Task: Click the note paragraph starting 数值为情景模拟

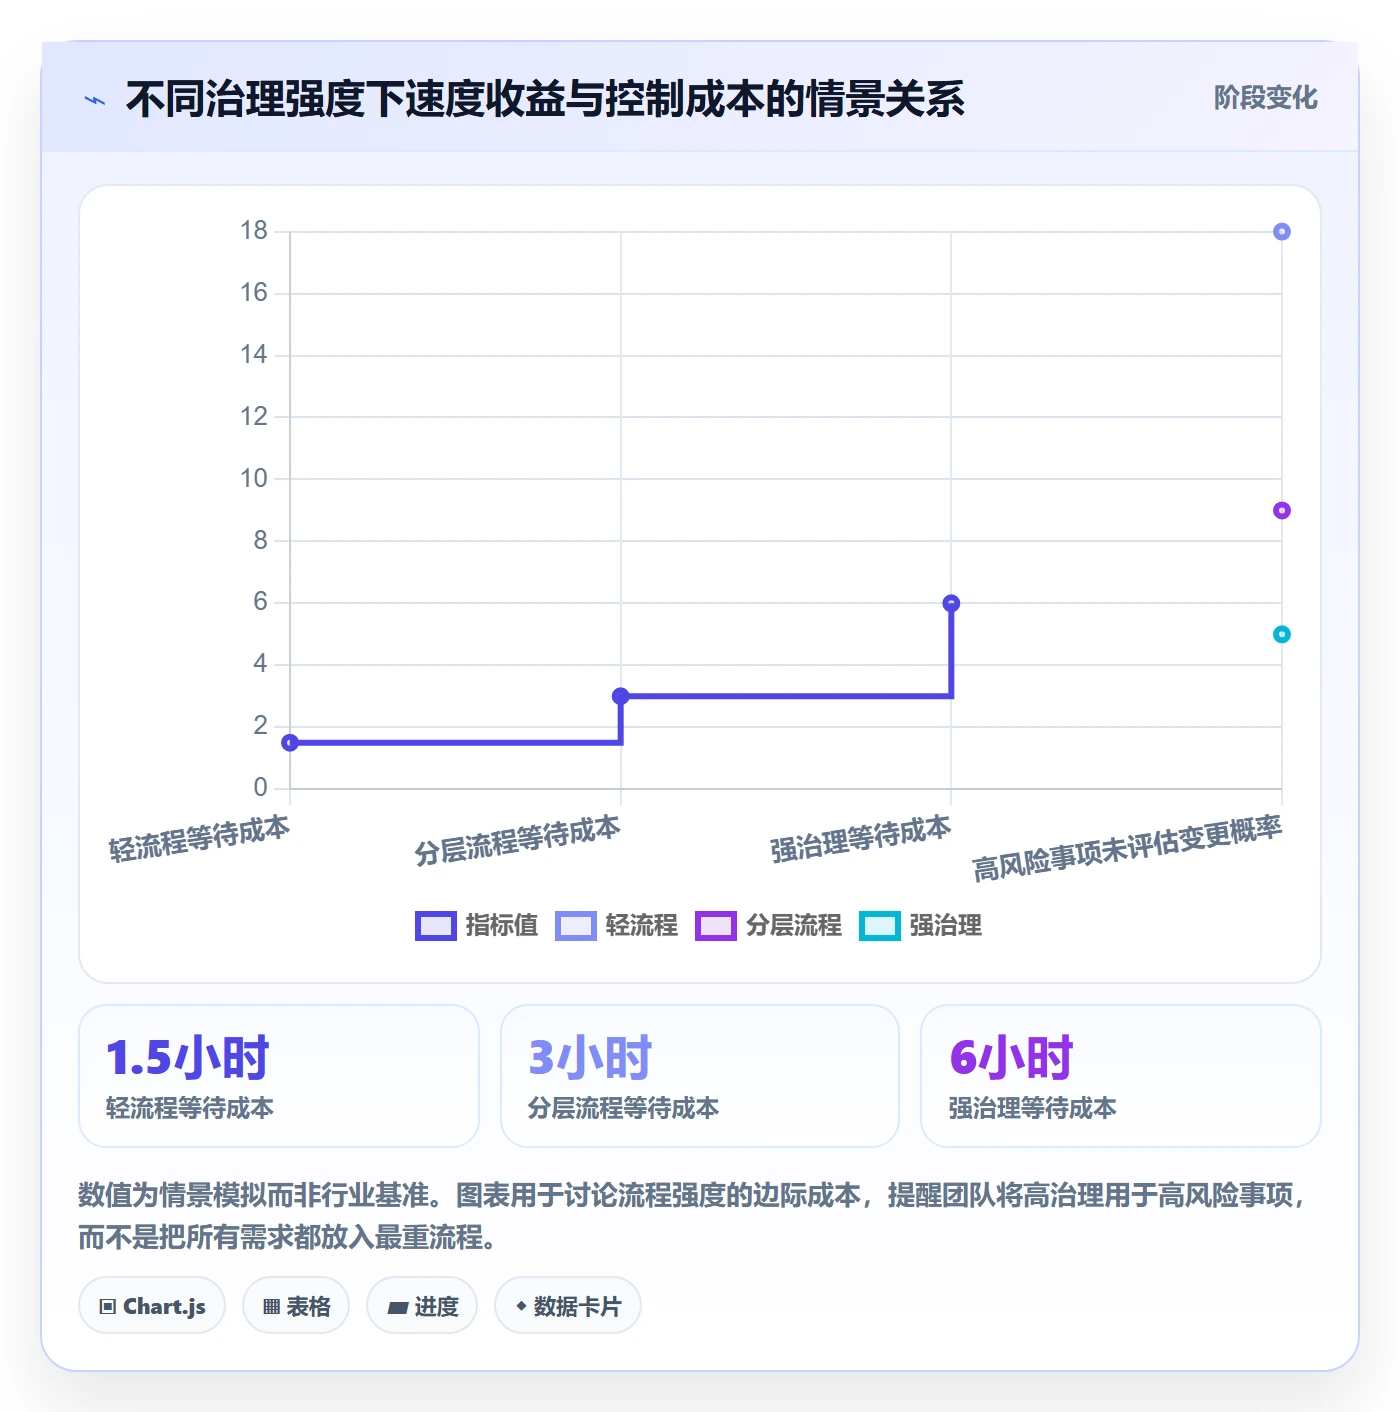Action: pos(694,1216)
